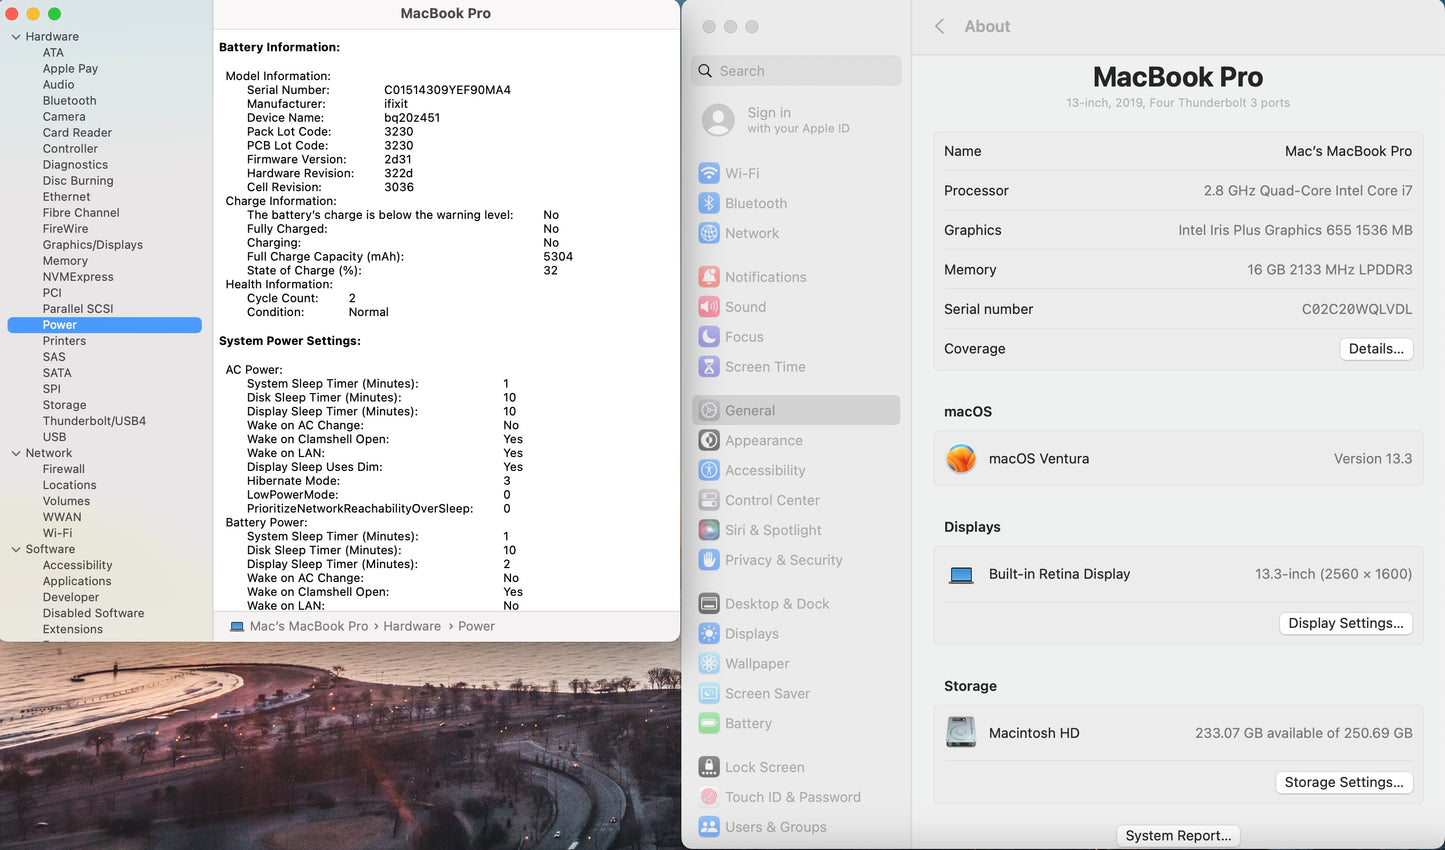Image resolution: width=1445 pixels, height=850 pixels.
Task: Open Sound settings
Action: click(x=744, y=307)
